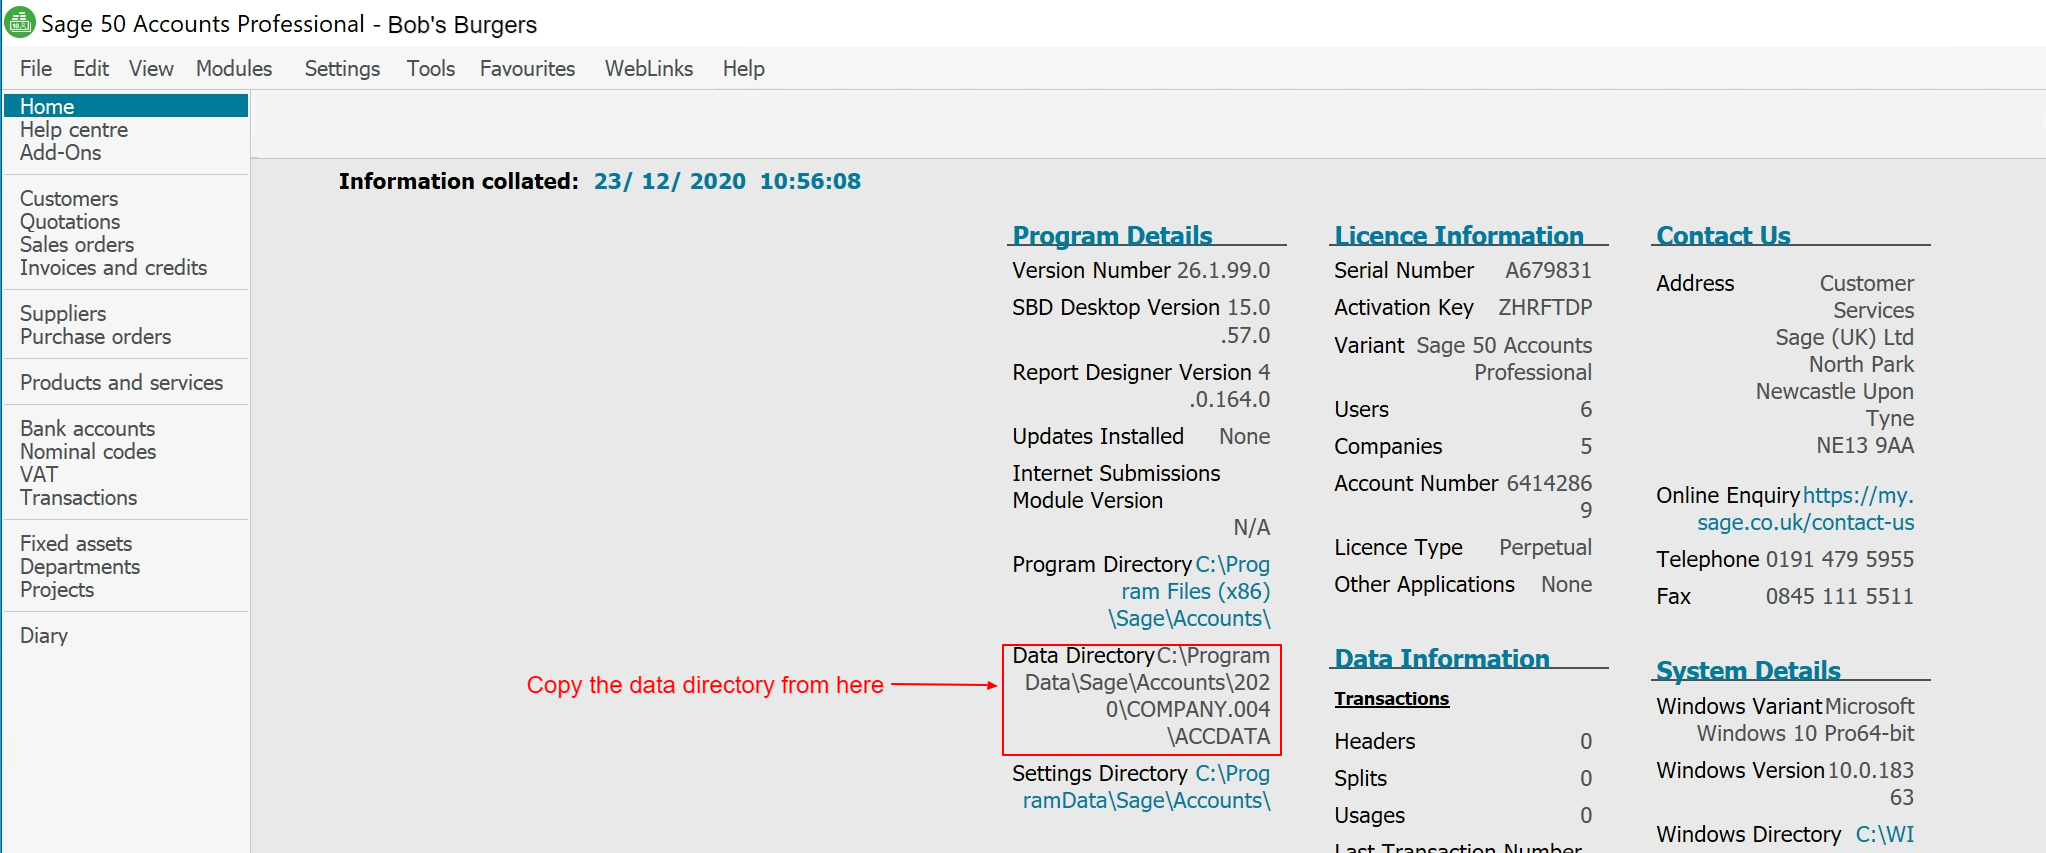2046x853 pixels.
Task: Click the Sage 50 application icon
Action: click(x=20, y=22)
